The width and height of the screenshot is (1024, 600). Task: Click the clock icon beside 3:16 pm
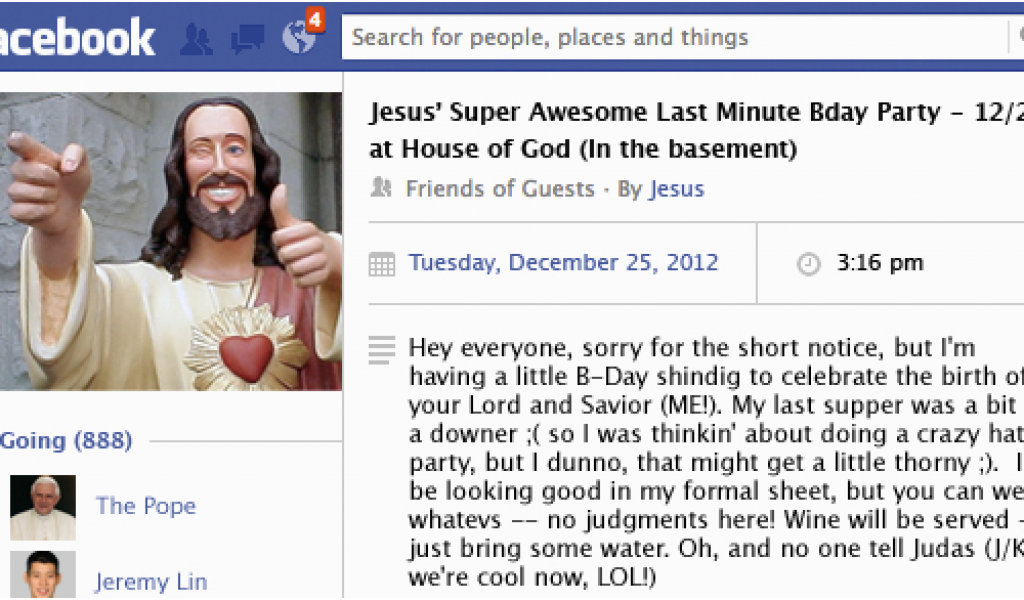point(808,264)
